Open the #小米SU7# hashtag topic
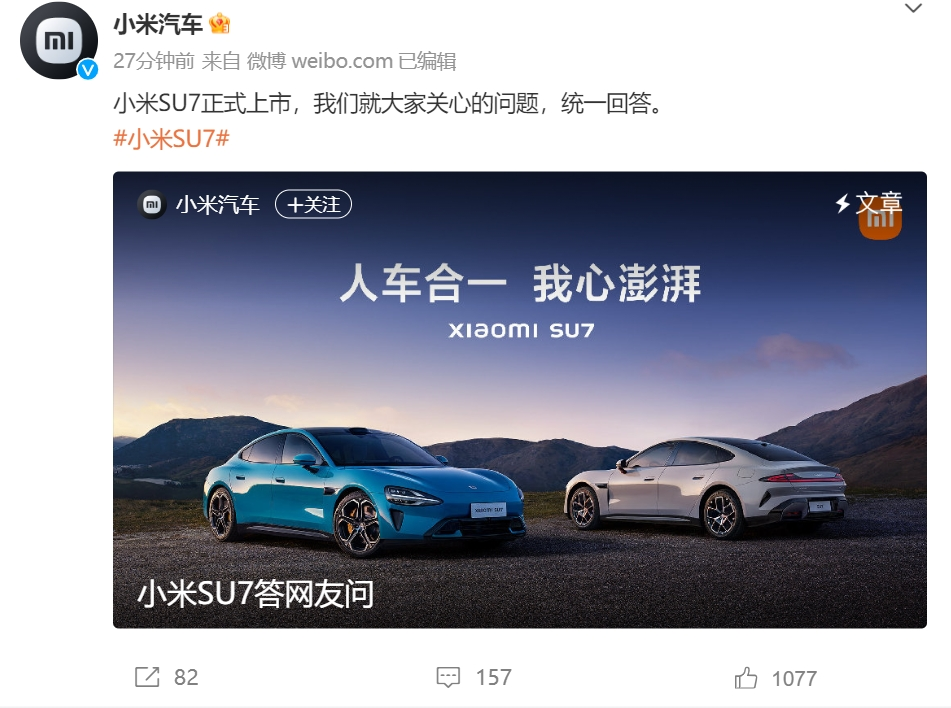Screen dimensions: 951x708 [171, 139]
